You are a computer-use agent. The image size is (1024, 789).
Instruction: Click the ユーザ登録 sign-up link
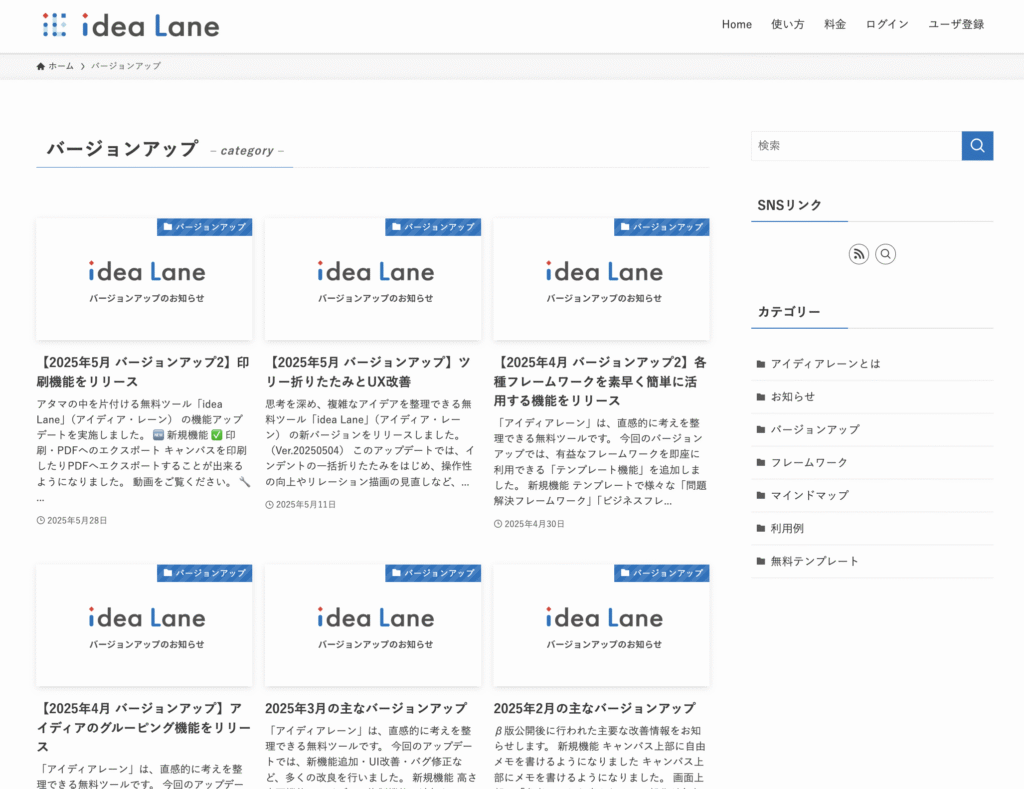(x=955, y=25)
